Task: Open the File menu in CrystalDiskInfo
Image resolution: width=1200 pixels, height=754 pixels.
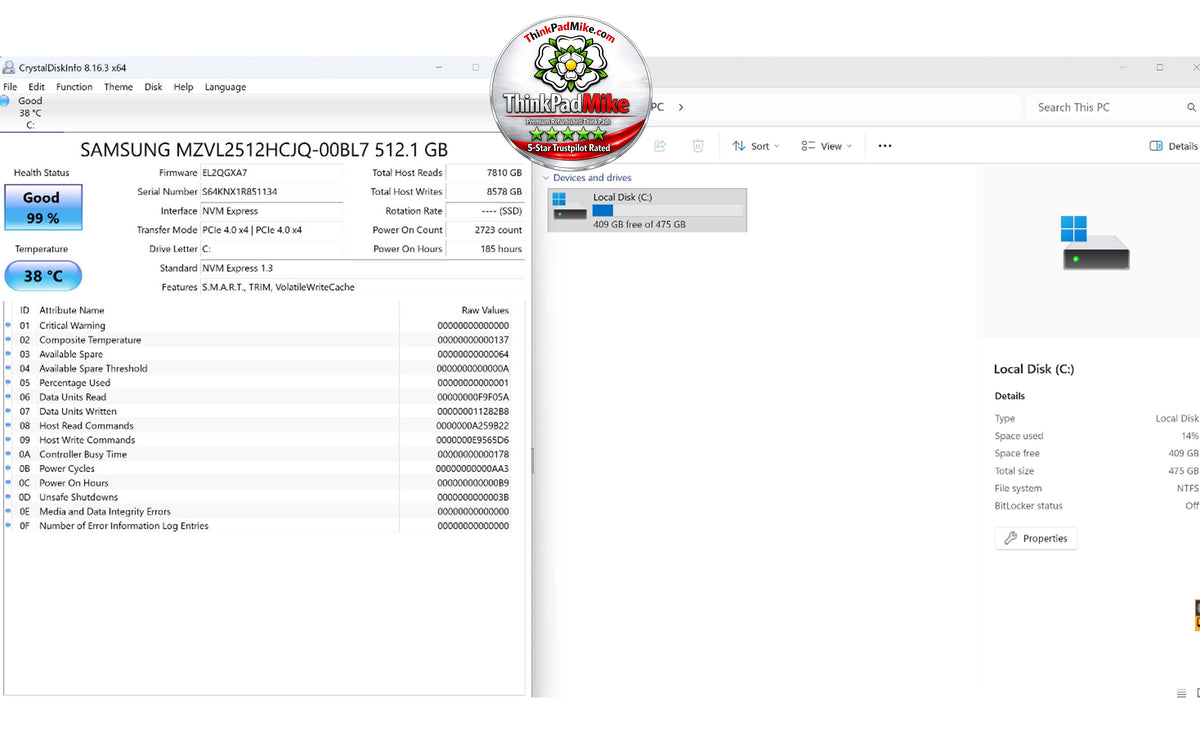Action: 10,87
